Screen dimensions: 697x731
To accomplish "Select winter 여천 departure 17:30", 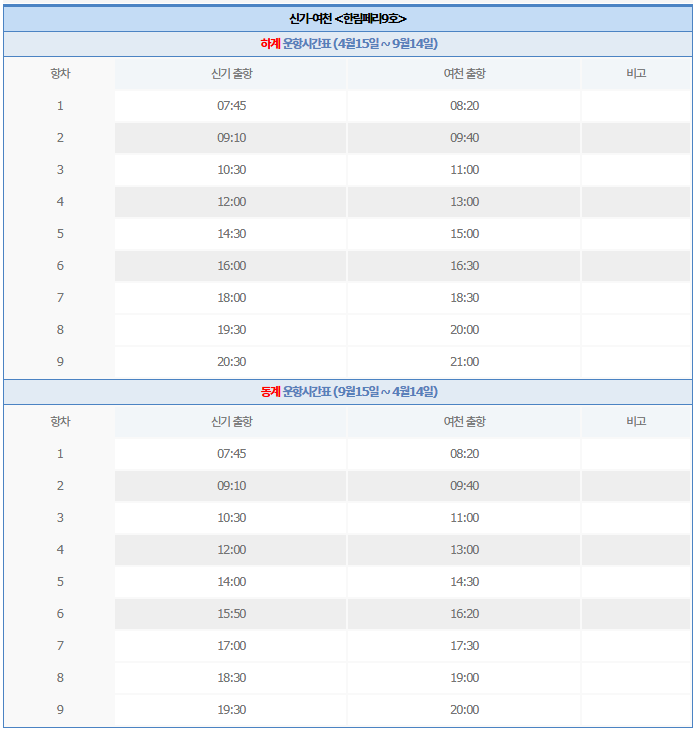I will (x=464, y=646).
